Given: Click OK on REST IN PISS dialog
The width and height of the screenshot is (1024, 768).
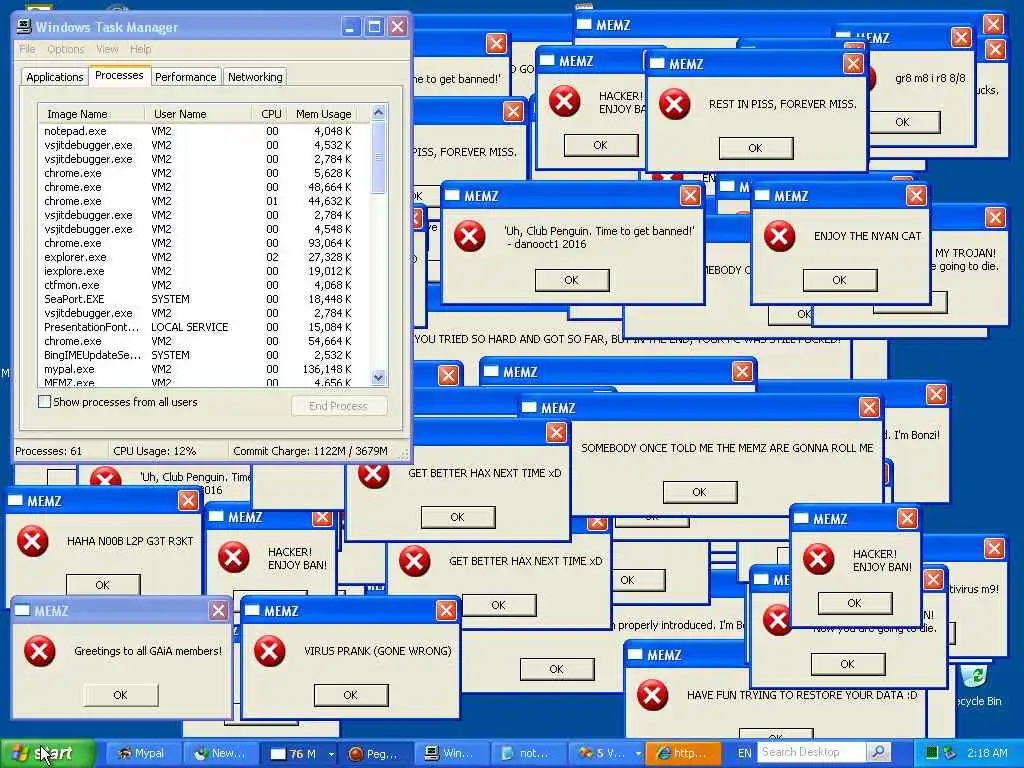Looking at the screenshot, I should (756, 148).
